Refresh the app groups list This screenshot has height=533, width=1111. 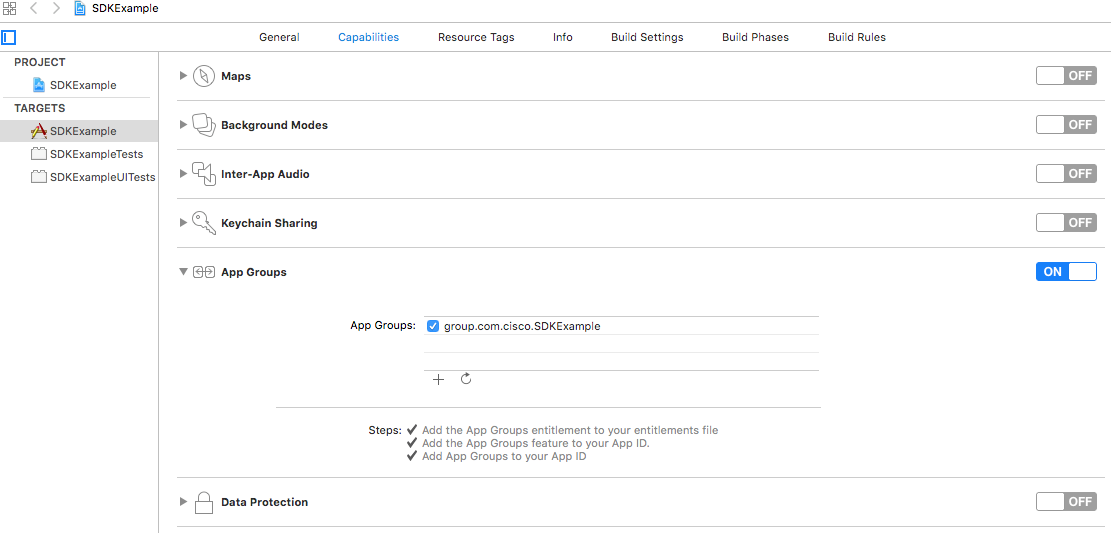point(466,378)
